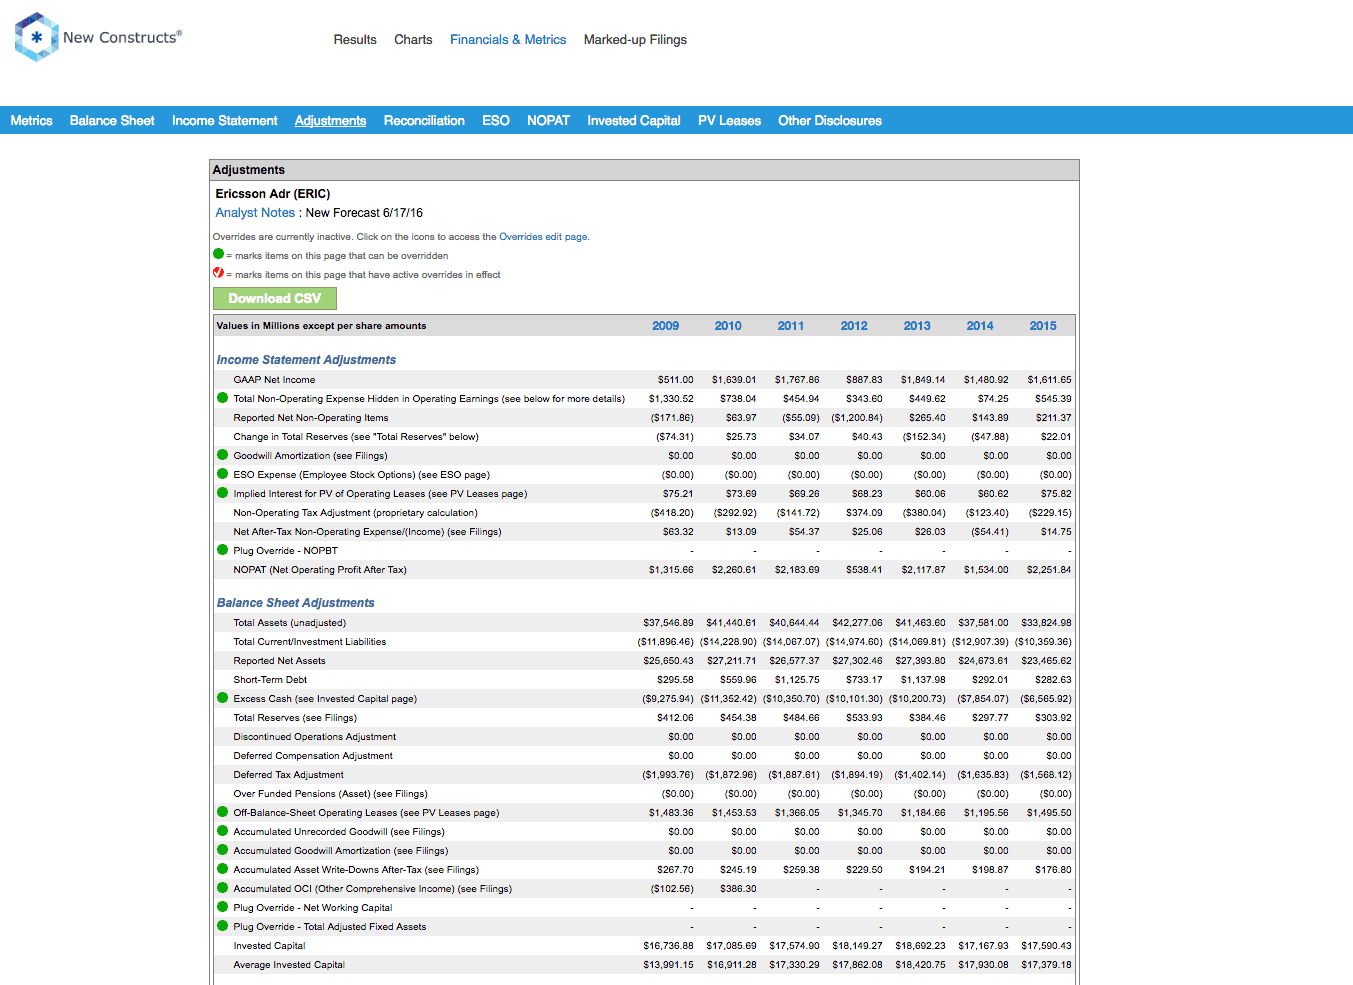Click 2009 GAAP Net Income value $511.00

[x=675, y=380]
